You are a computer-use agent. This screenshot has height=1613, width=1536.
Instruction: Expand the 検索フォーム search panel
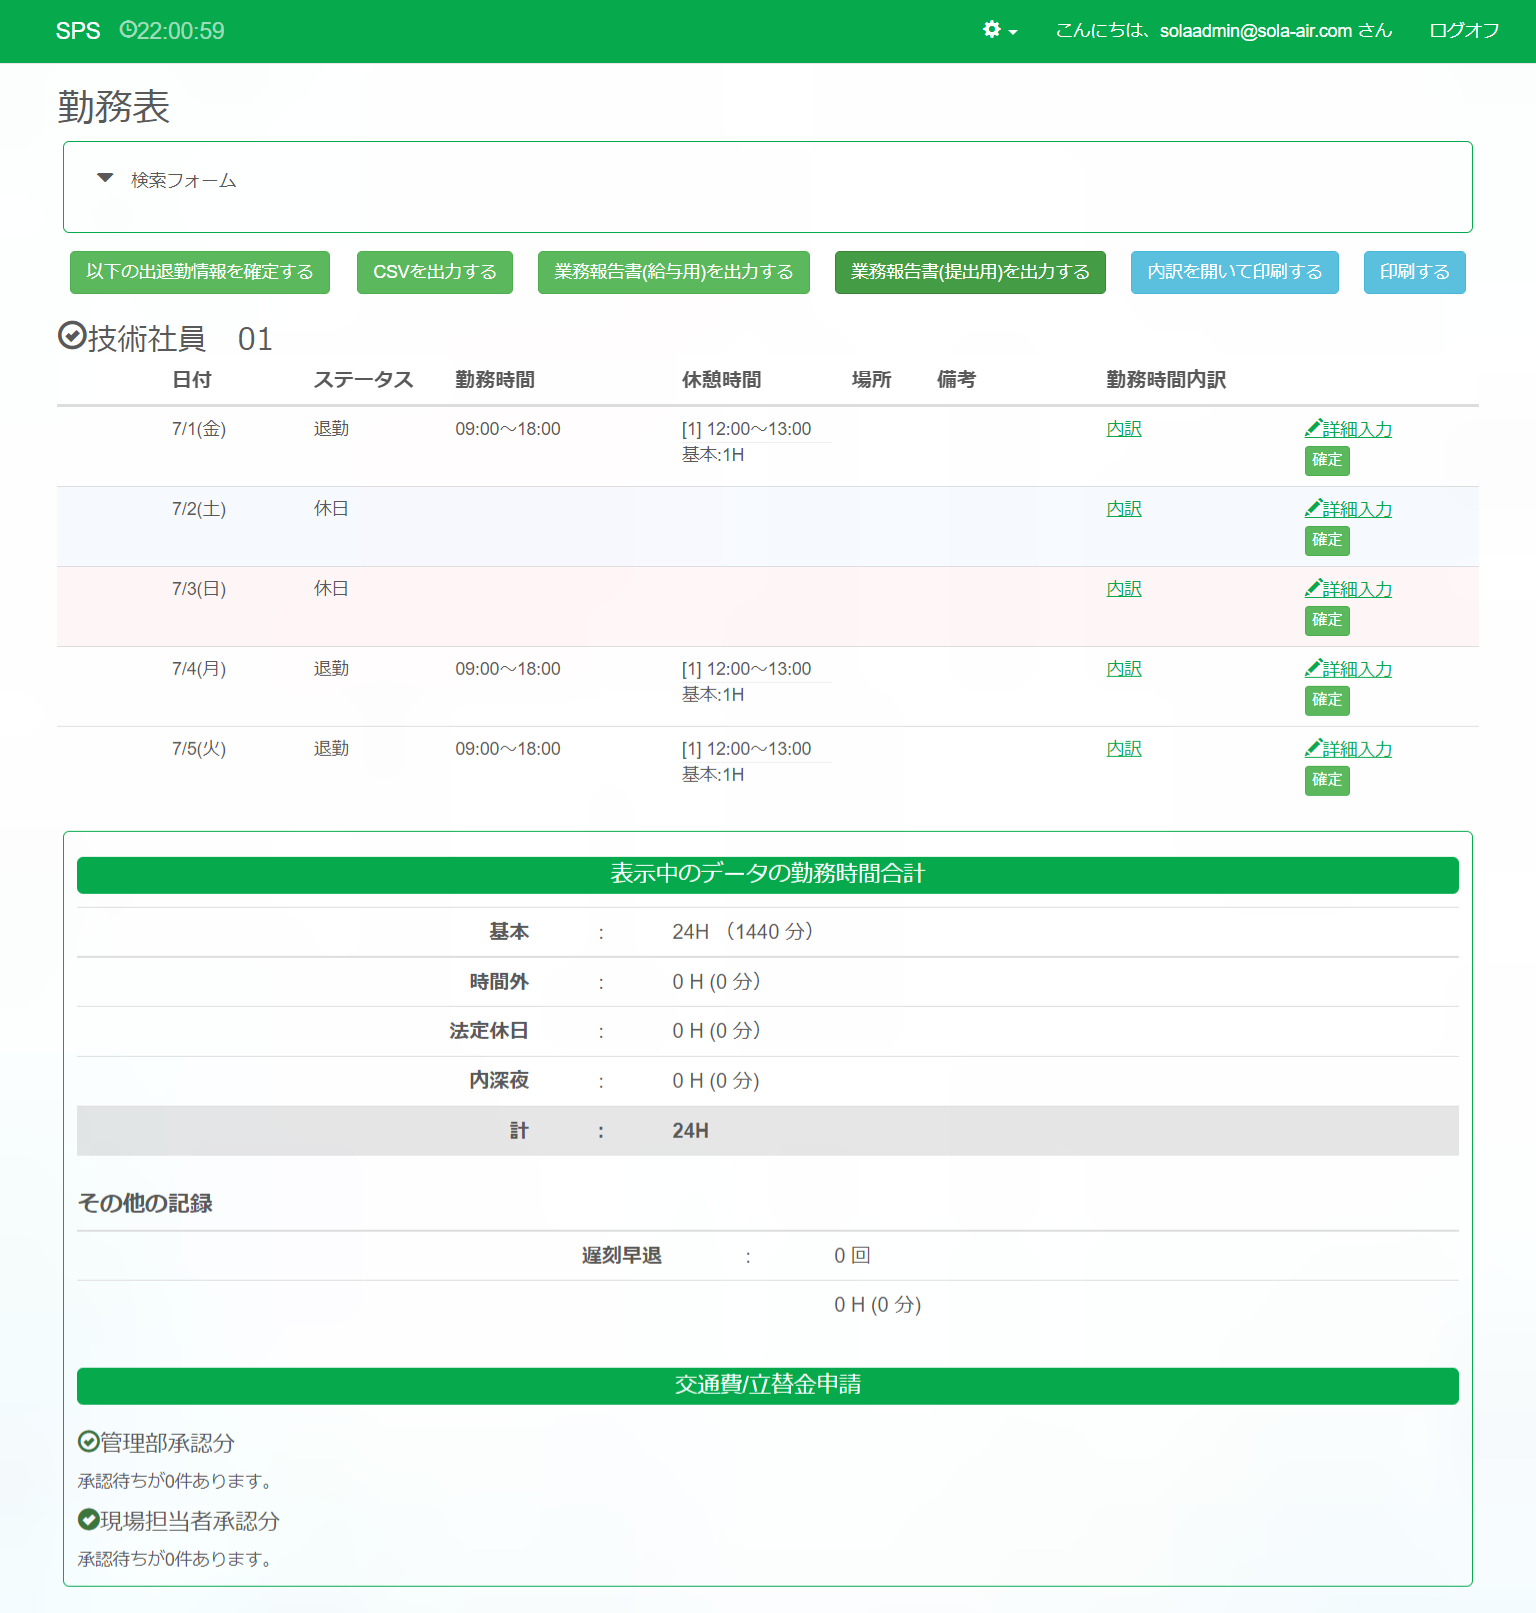point(105,179)
